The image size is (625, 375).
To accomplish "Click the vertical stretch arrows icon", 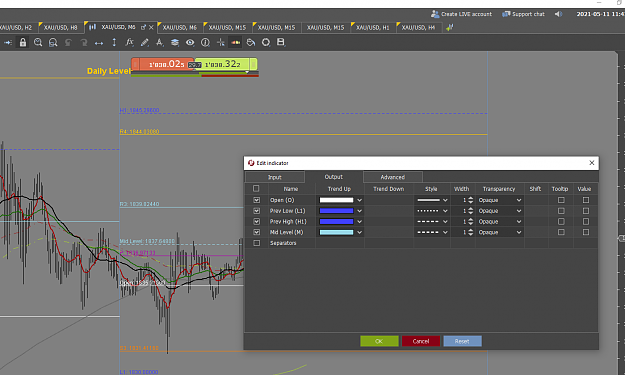I will (114, 42).
